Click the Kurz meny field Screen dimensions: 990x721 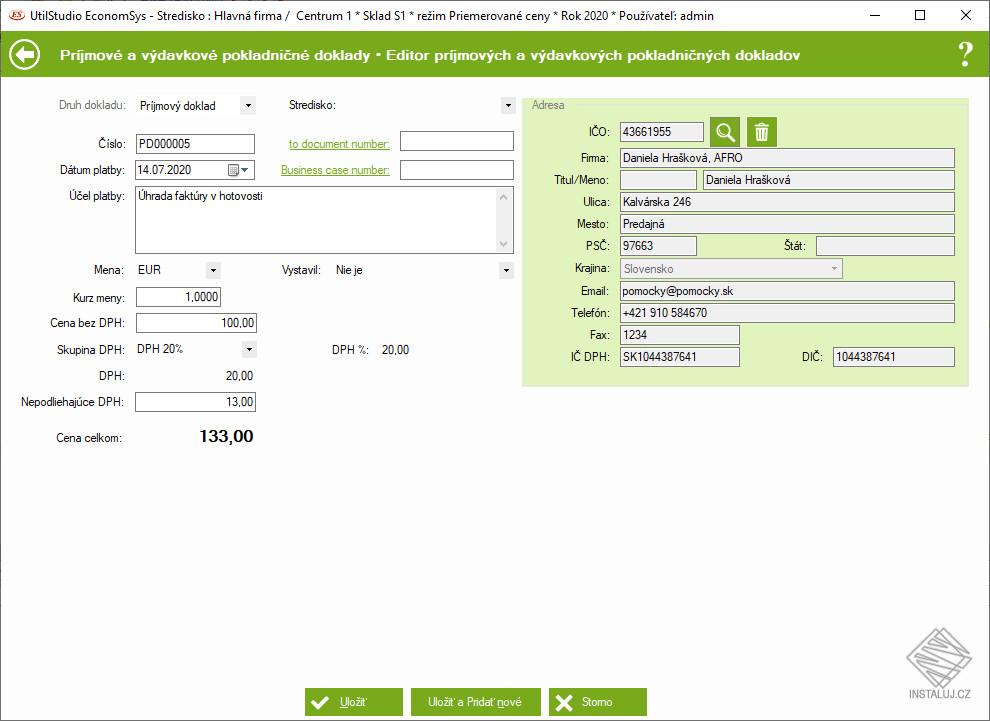(179, 297)
